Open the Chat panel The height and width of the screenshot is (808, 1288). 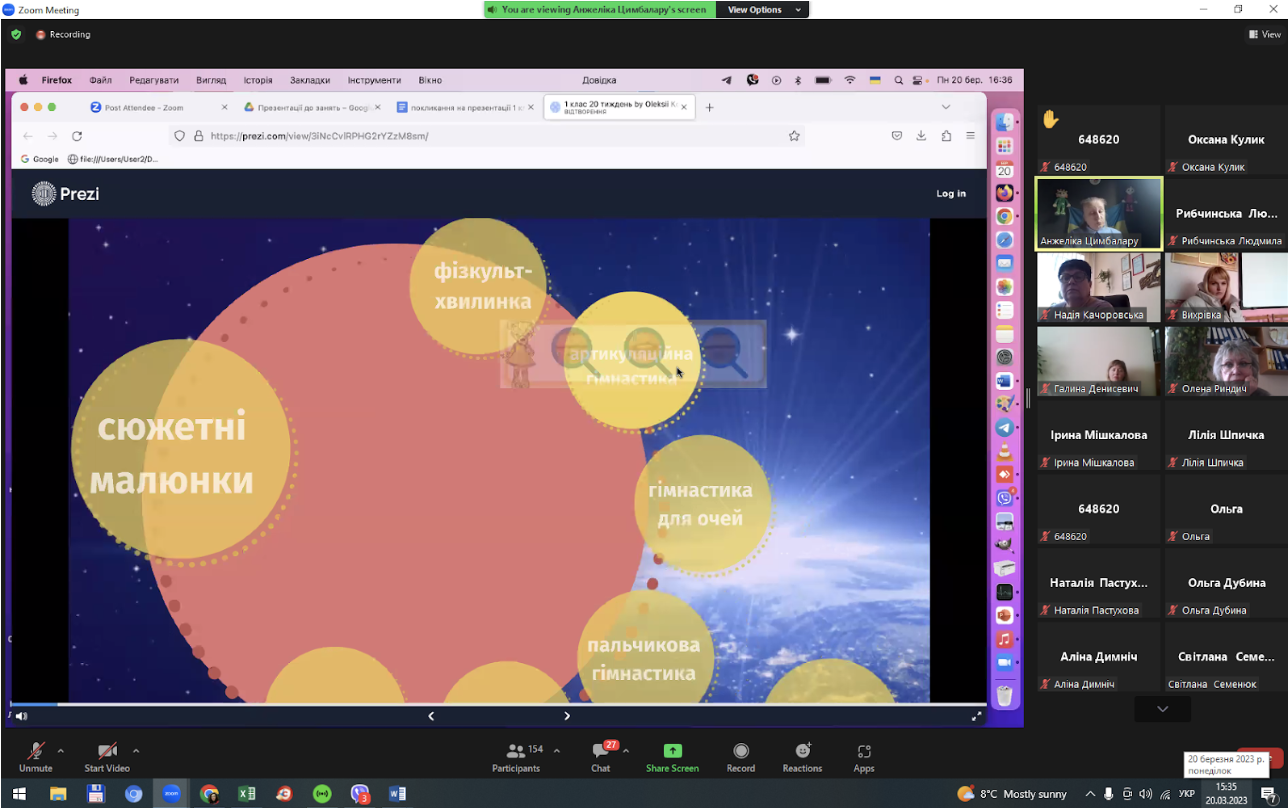point(600,757)
